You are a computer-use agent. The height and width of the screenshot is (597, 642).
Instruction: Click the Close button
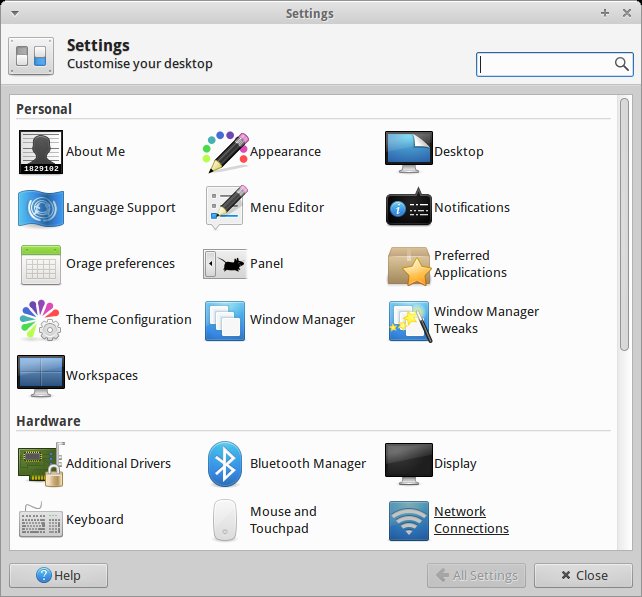tap(583, 575)
